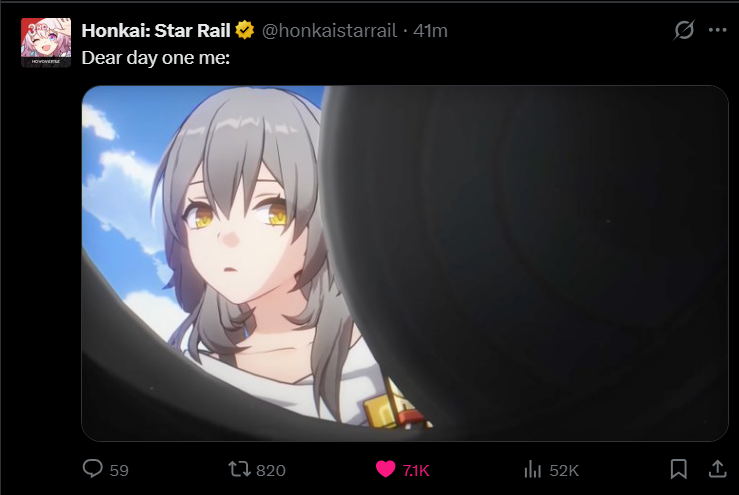Click the Honkai: Star Rail display name
The image size is (739, 495).
[156, 30]
